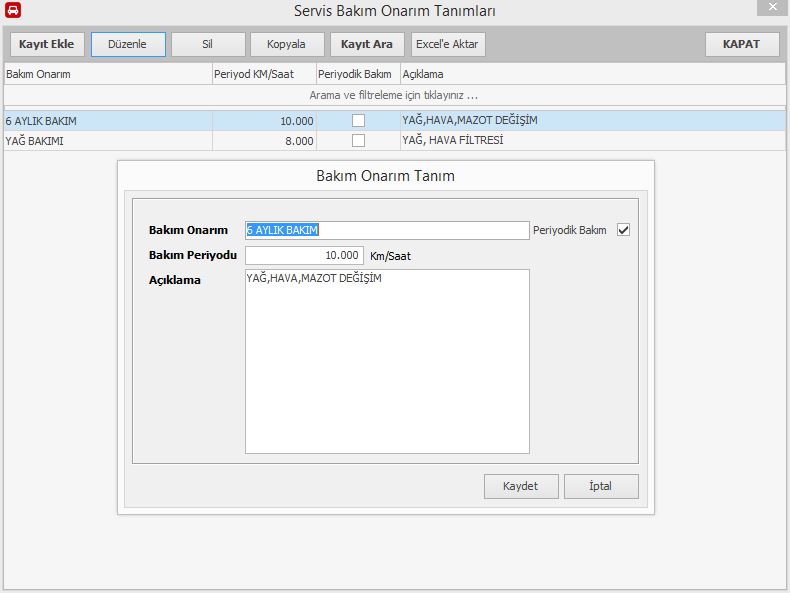Toggle Periyodik Bakım checkbox in the dialog
The width and height of the screenshot is (790, 593).
(624, 230)
